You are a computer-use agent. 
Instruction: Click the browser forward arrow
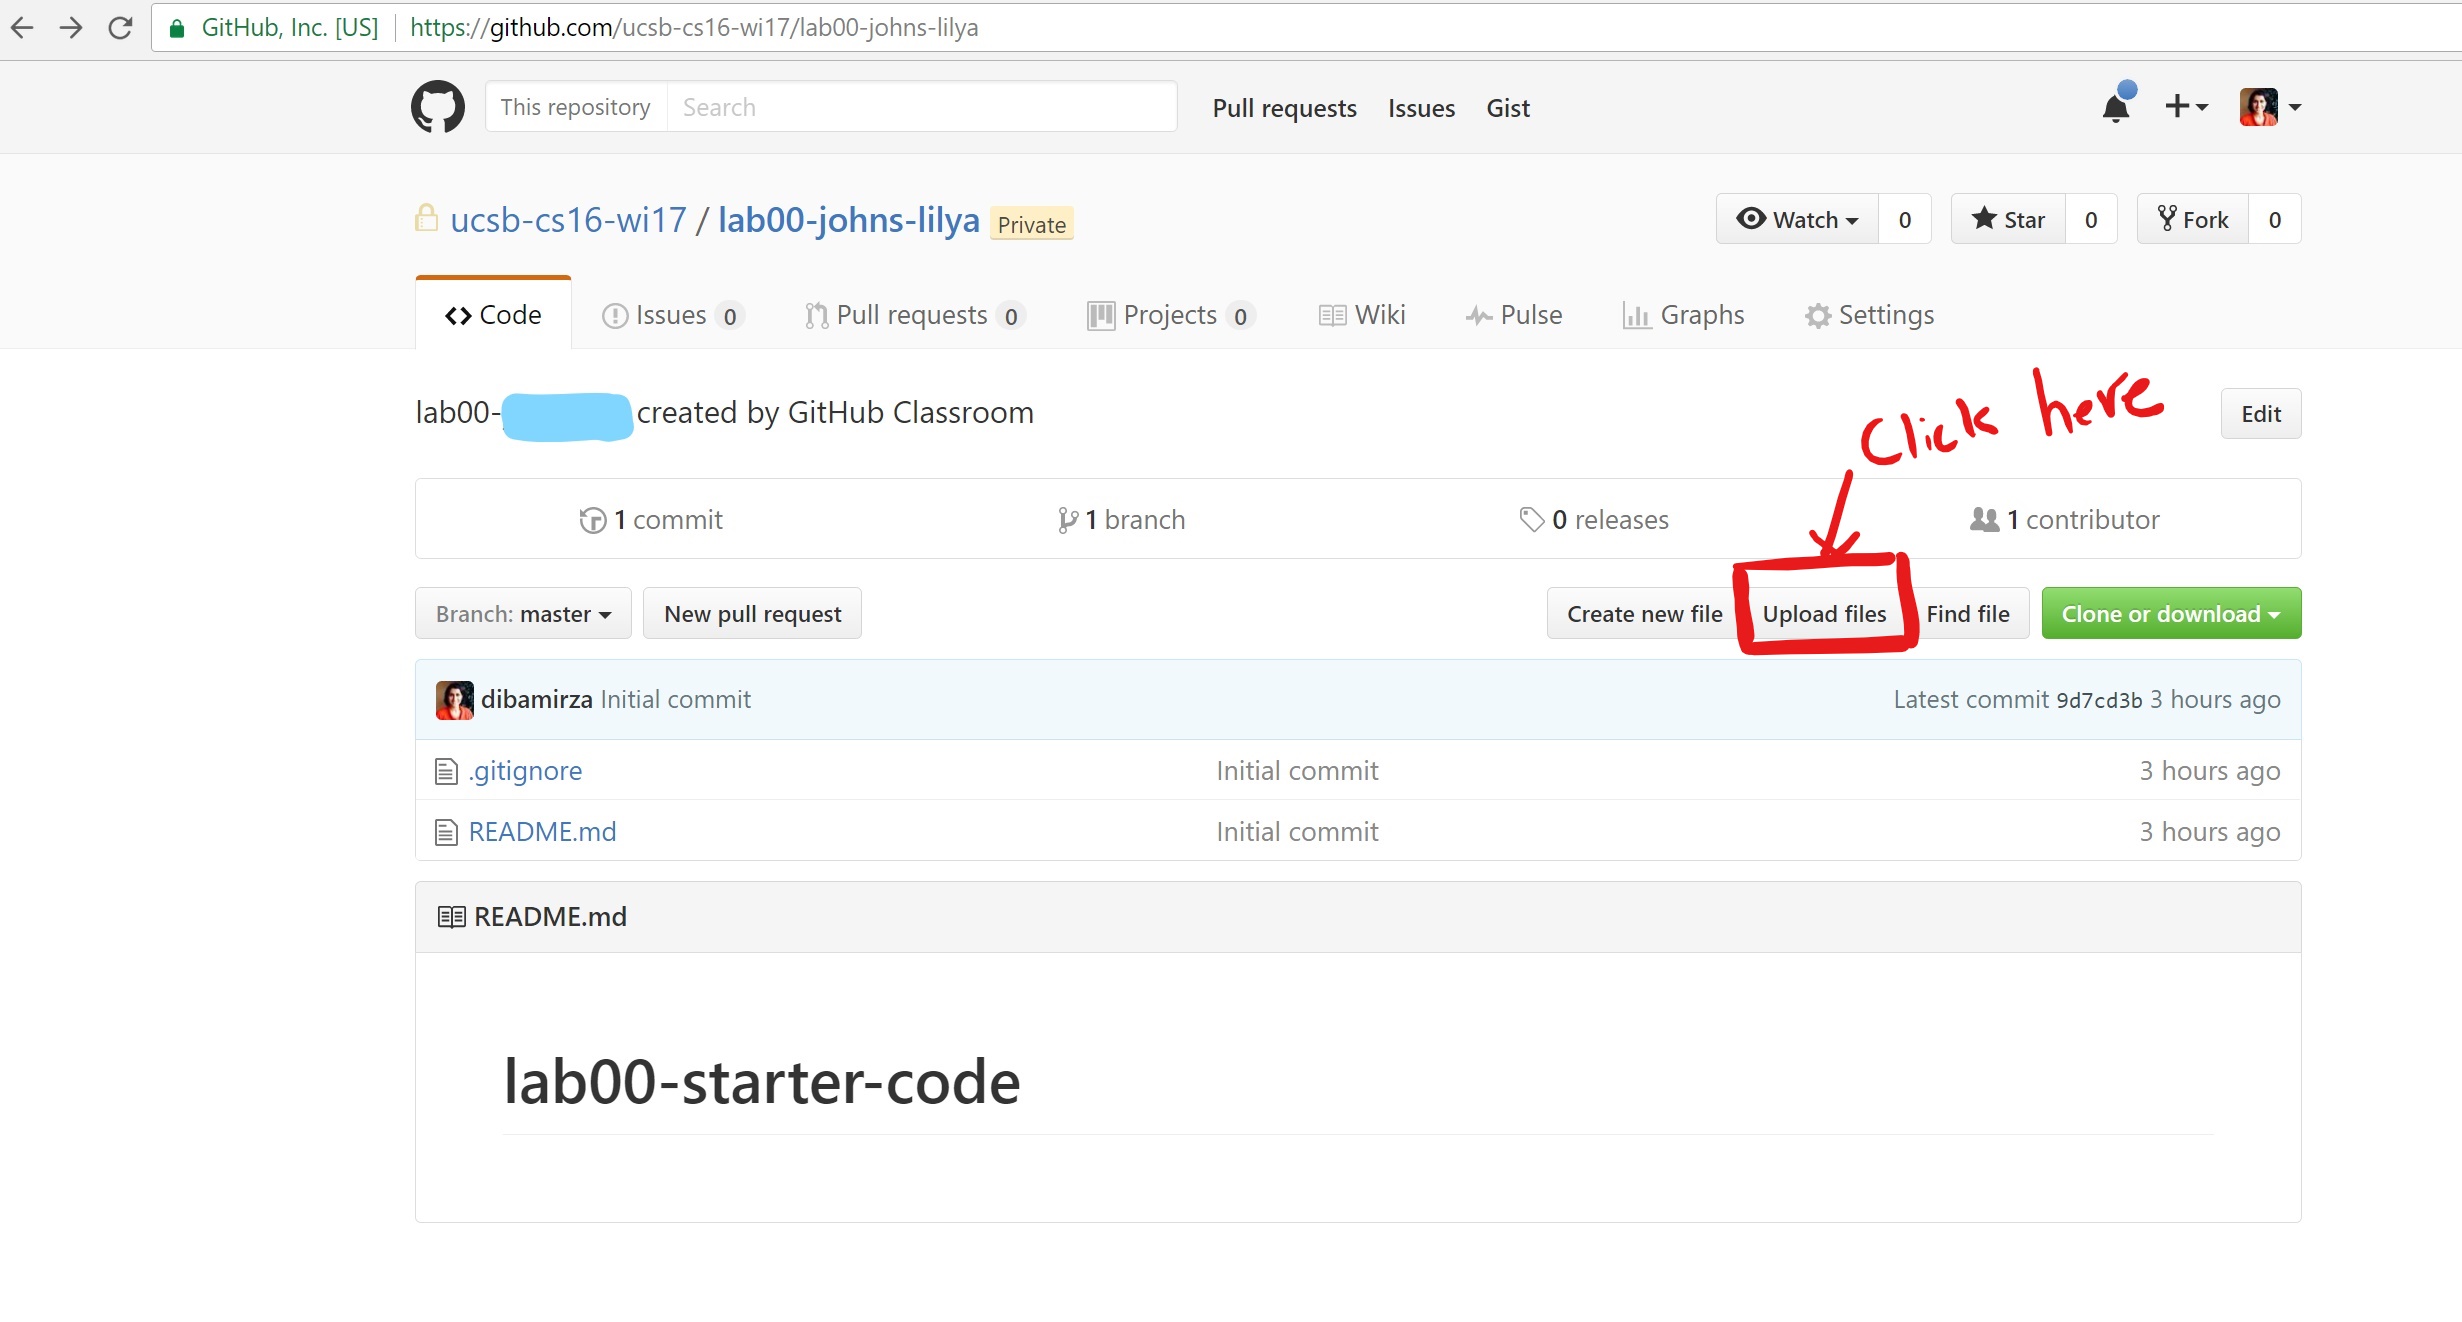point(71,28)
